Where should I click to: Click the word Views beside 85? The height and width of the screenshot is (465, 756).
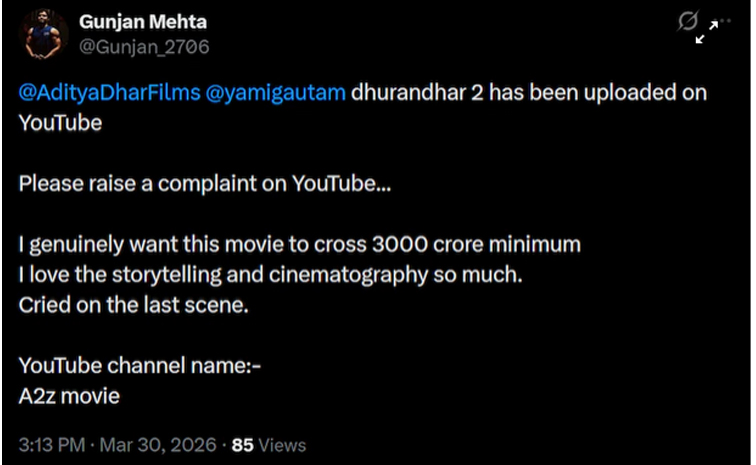pyautogui.click(x=283, y=444)
